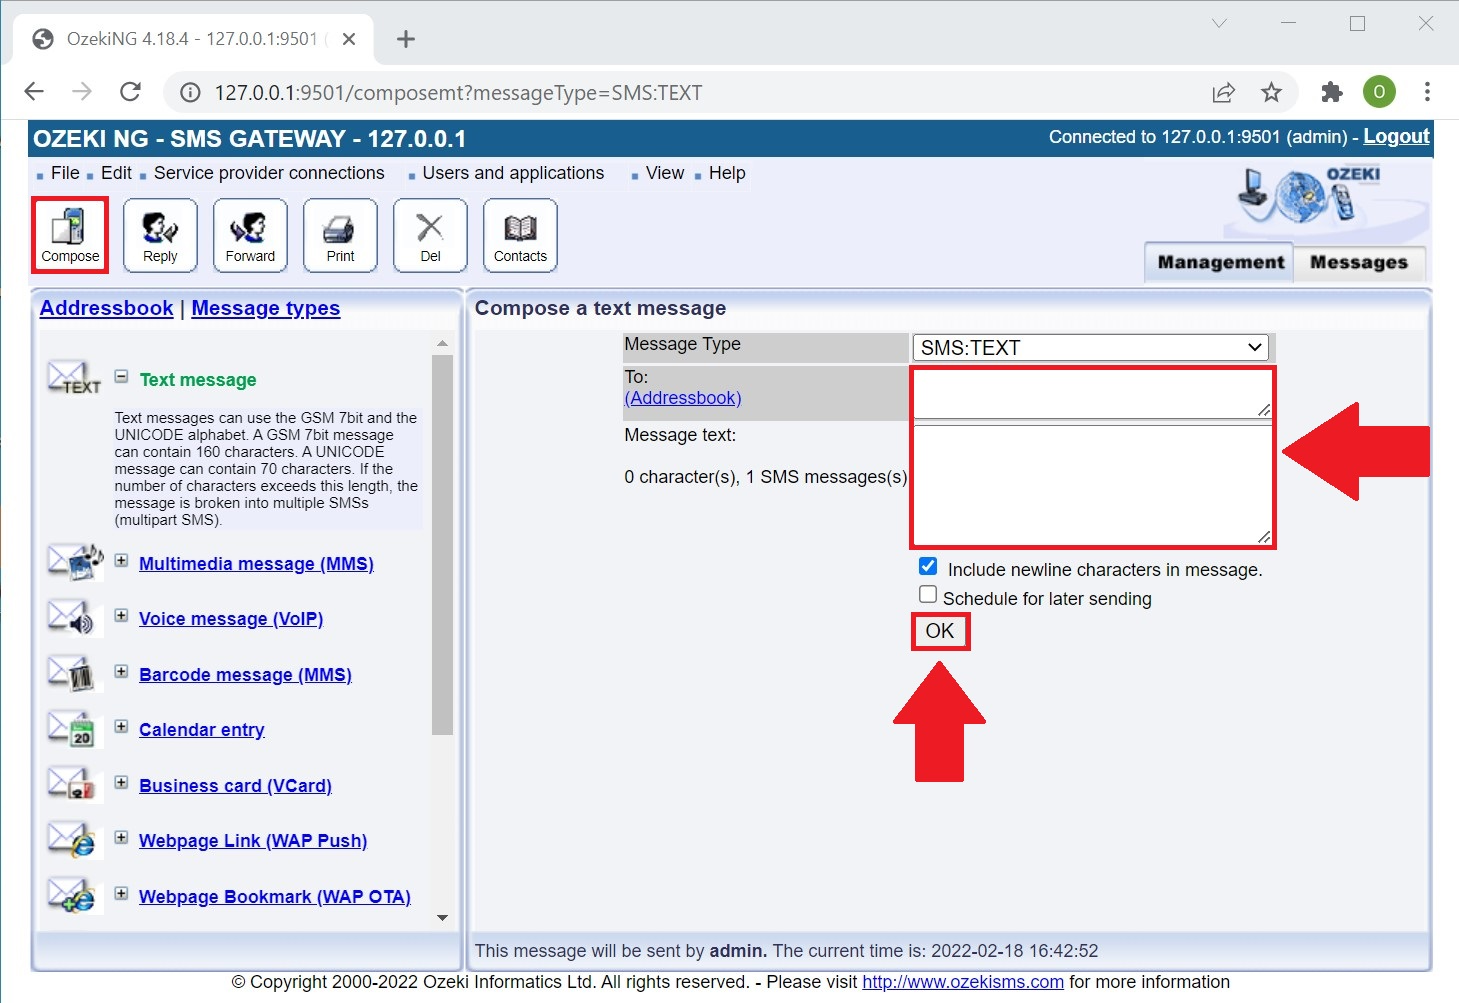Image resolution: width=1459 pixels, height=1003 pixels.
Task: Open the Users and applications menu
Action: point(513,173)
